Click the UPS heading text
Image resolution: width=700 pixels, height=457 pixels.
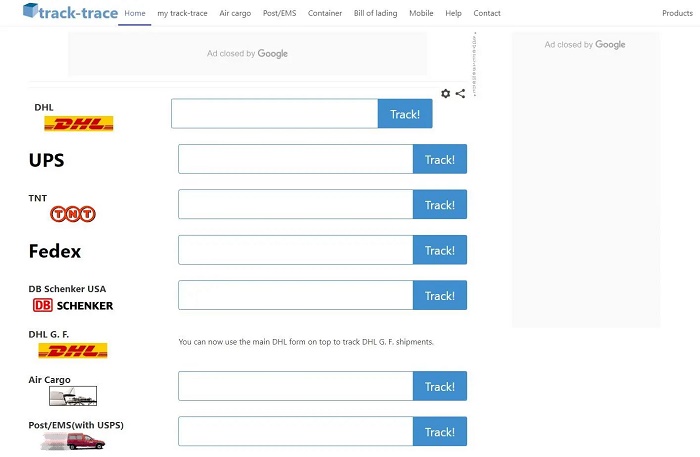coord(46,160)
